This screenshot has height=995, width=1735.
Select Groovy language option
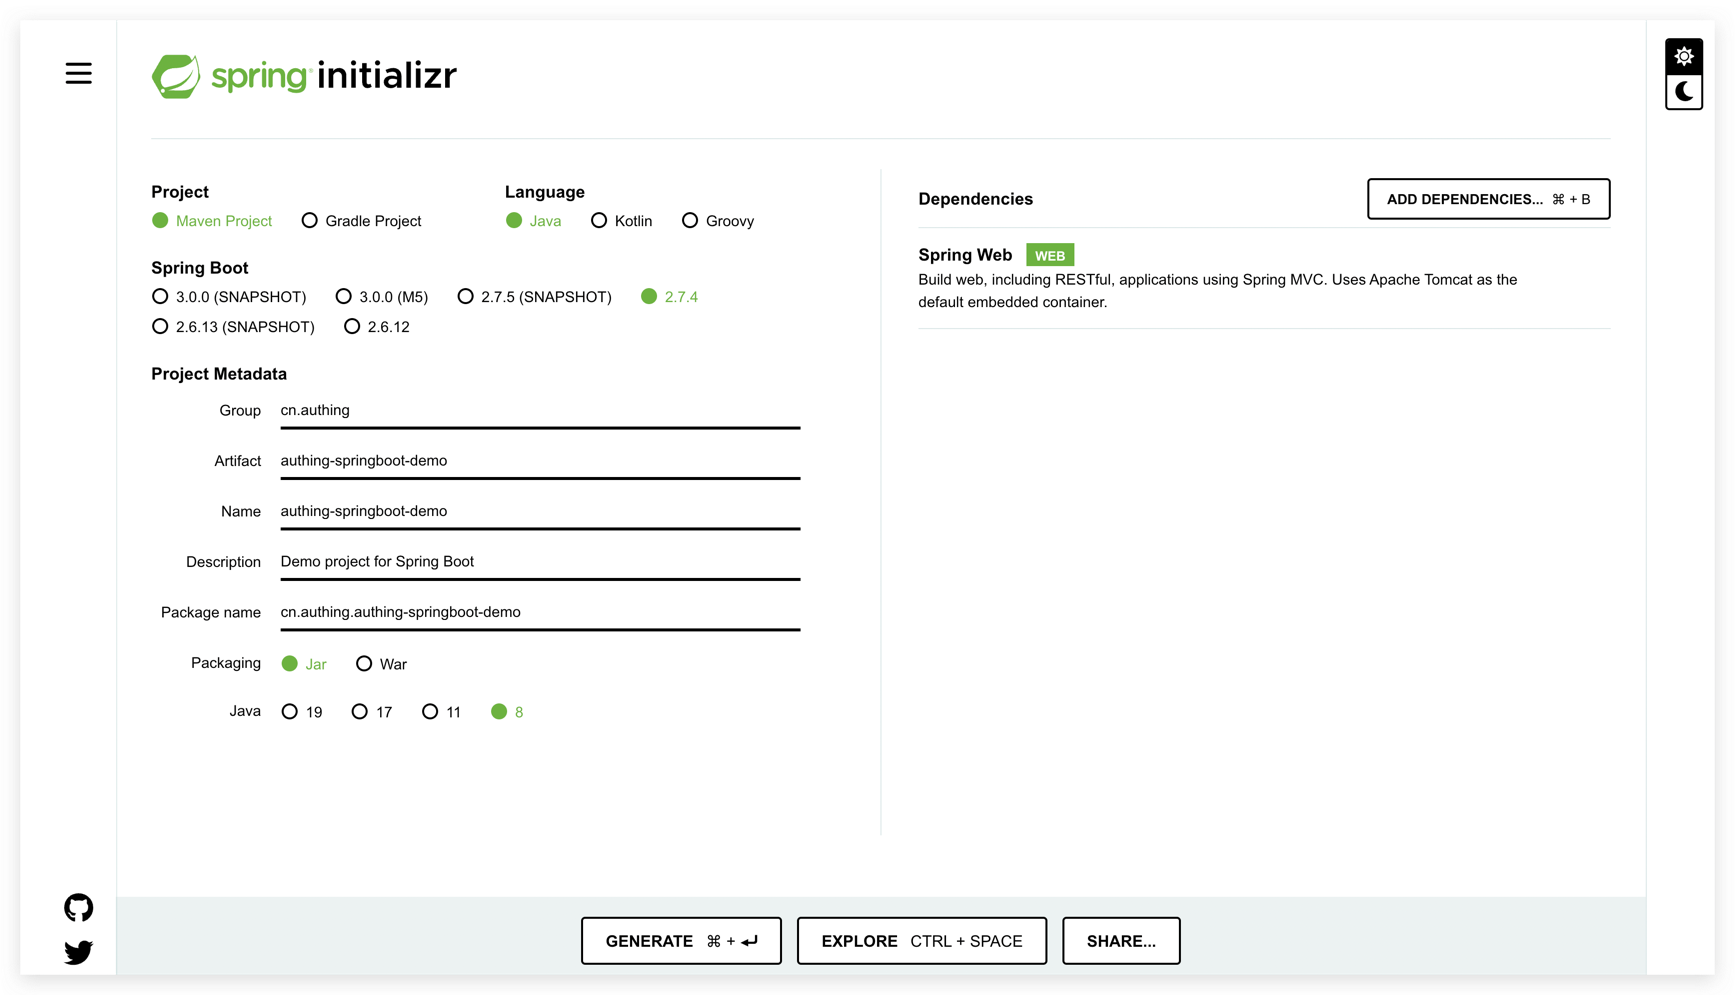tap(690, 221)
